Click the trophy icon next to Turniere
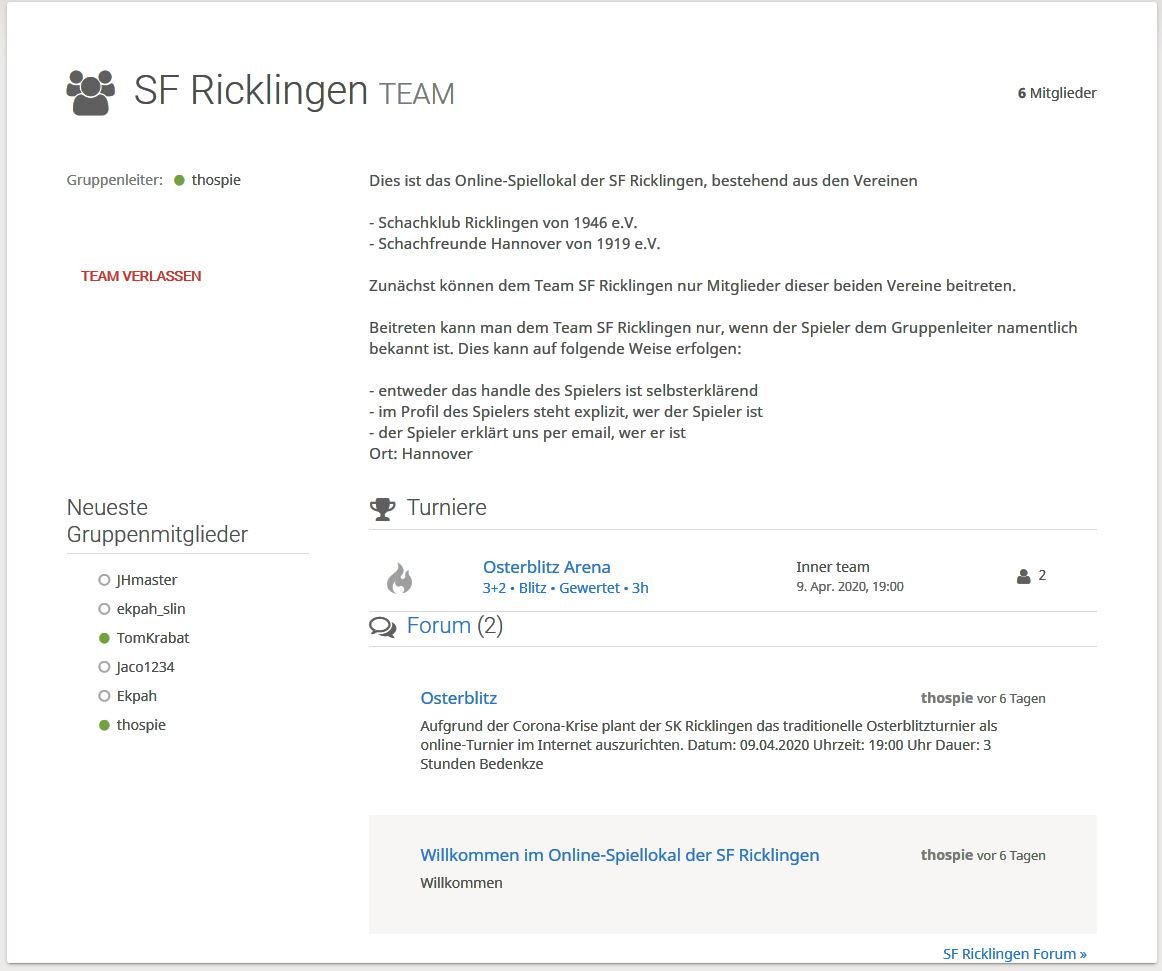 pyautogui.click(x=382, y=509)
